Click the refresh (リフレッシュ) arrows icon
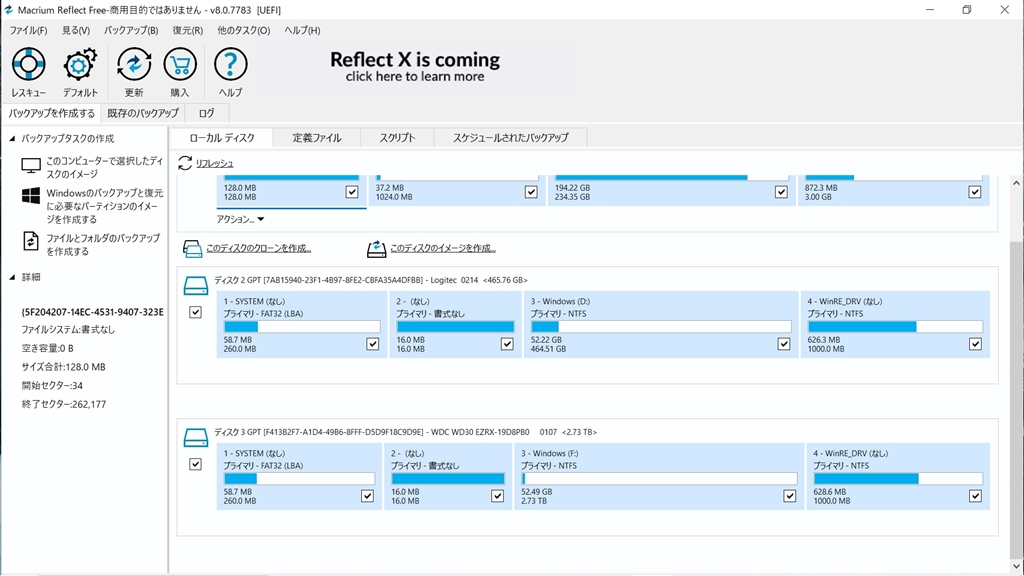This screenshot has width=1024, height=576. [185, 163]
